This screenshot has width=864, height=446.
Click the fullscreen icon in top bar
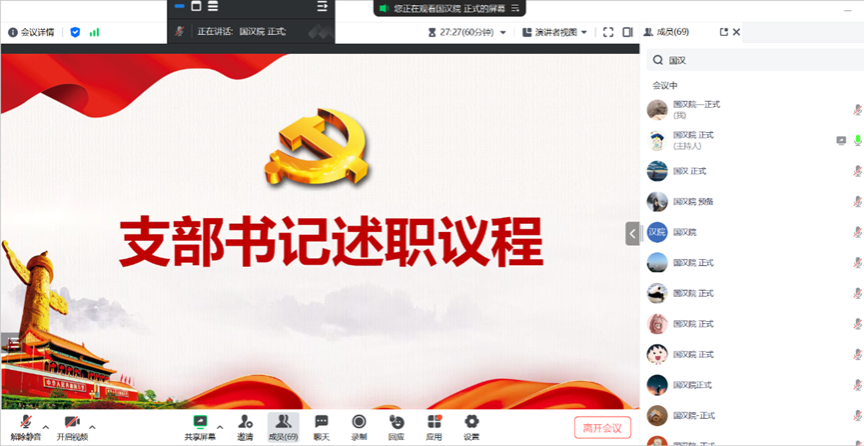pos(608,32)
